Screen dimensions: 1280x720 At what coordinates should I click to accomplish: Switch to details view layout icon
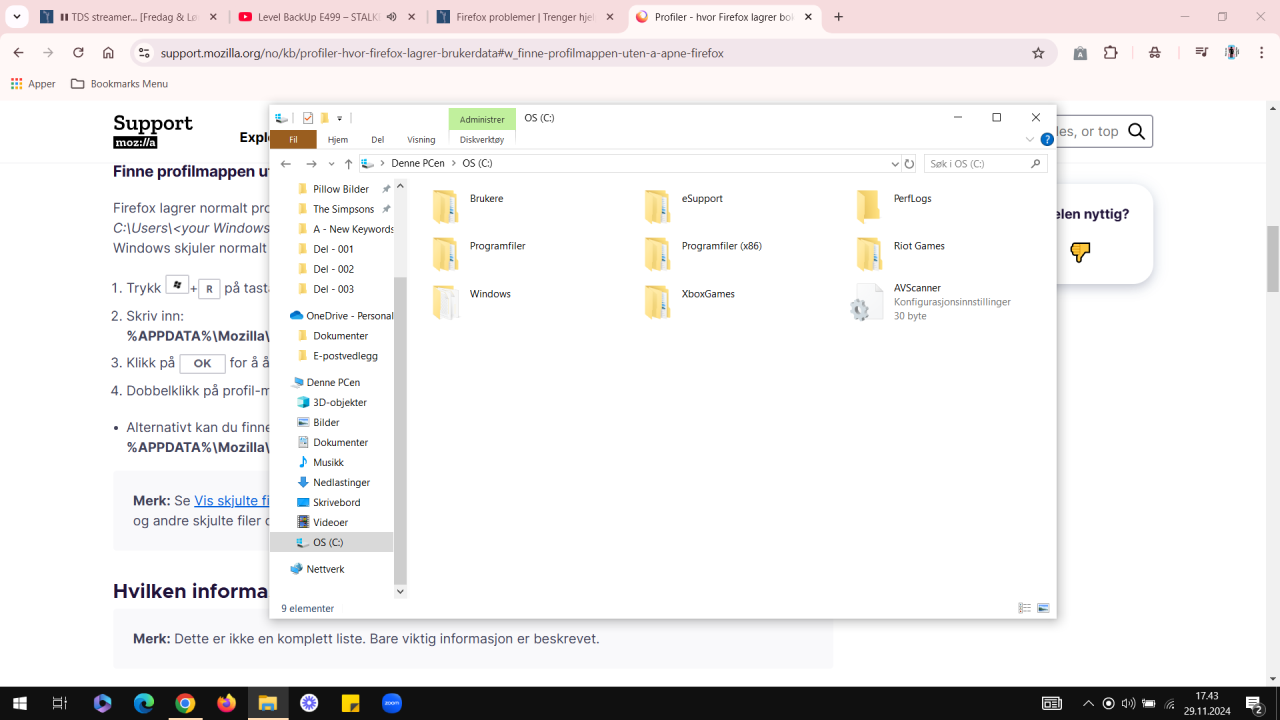pyautogui.click(x=1024, y=608)
